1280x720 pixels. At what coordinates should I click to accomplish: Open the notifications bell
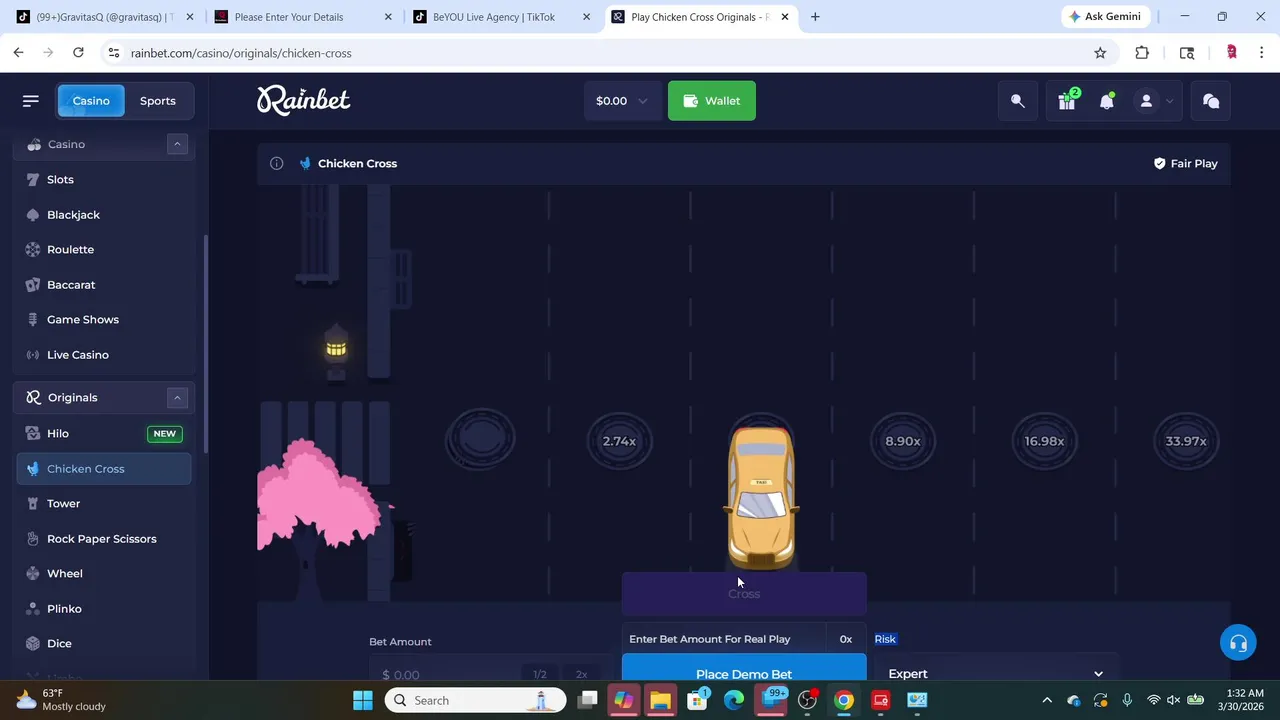point(1107,101)
